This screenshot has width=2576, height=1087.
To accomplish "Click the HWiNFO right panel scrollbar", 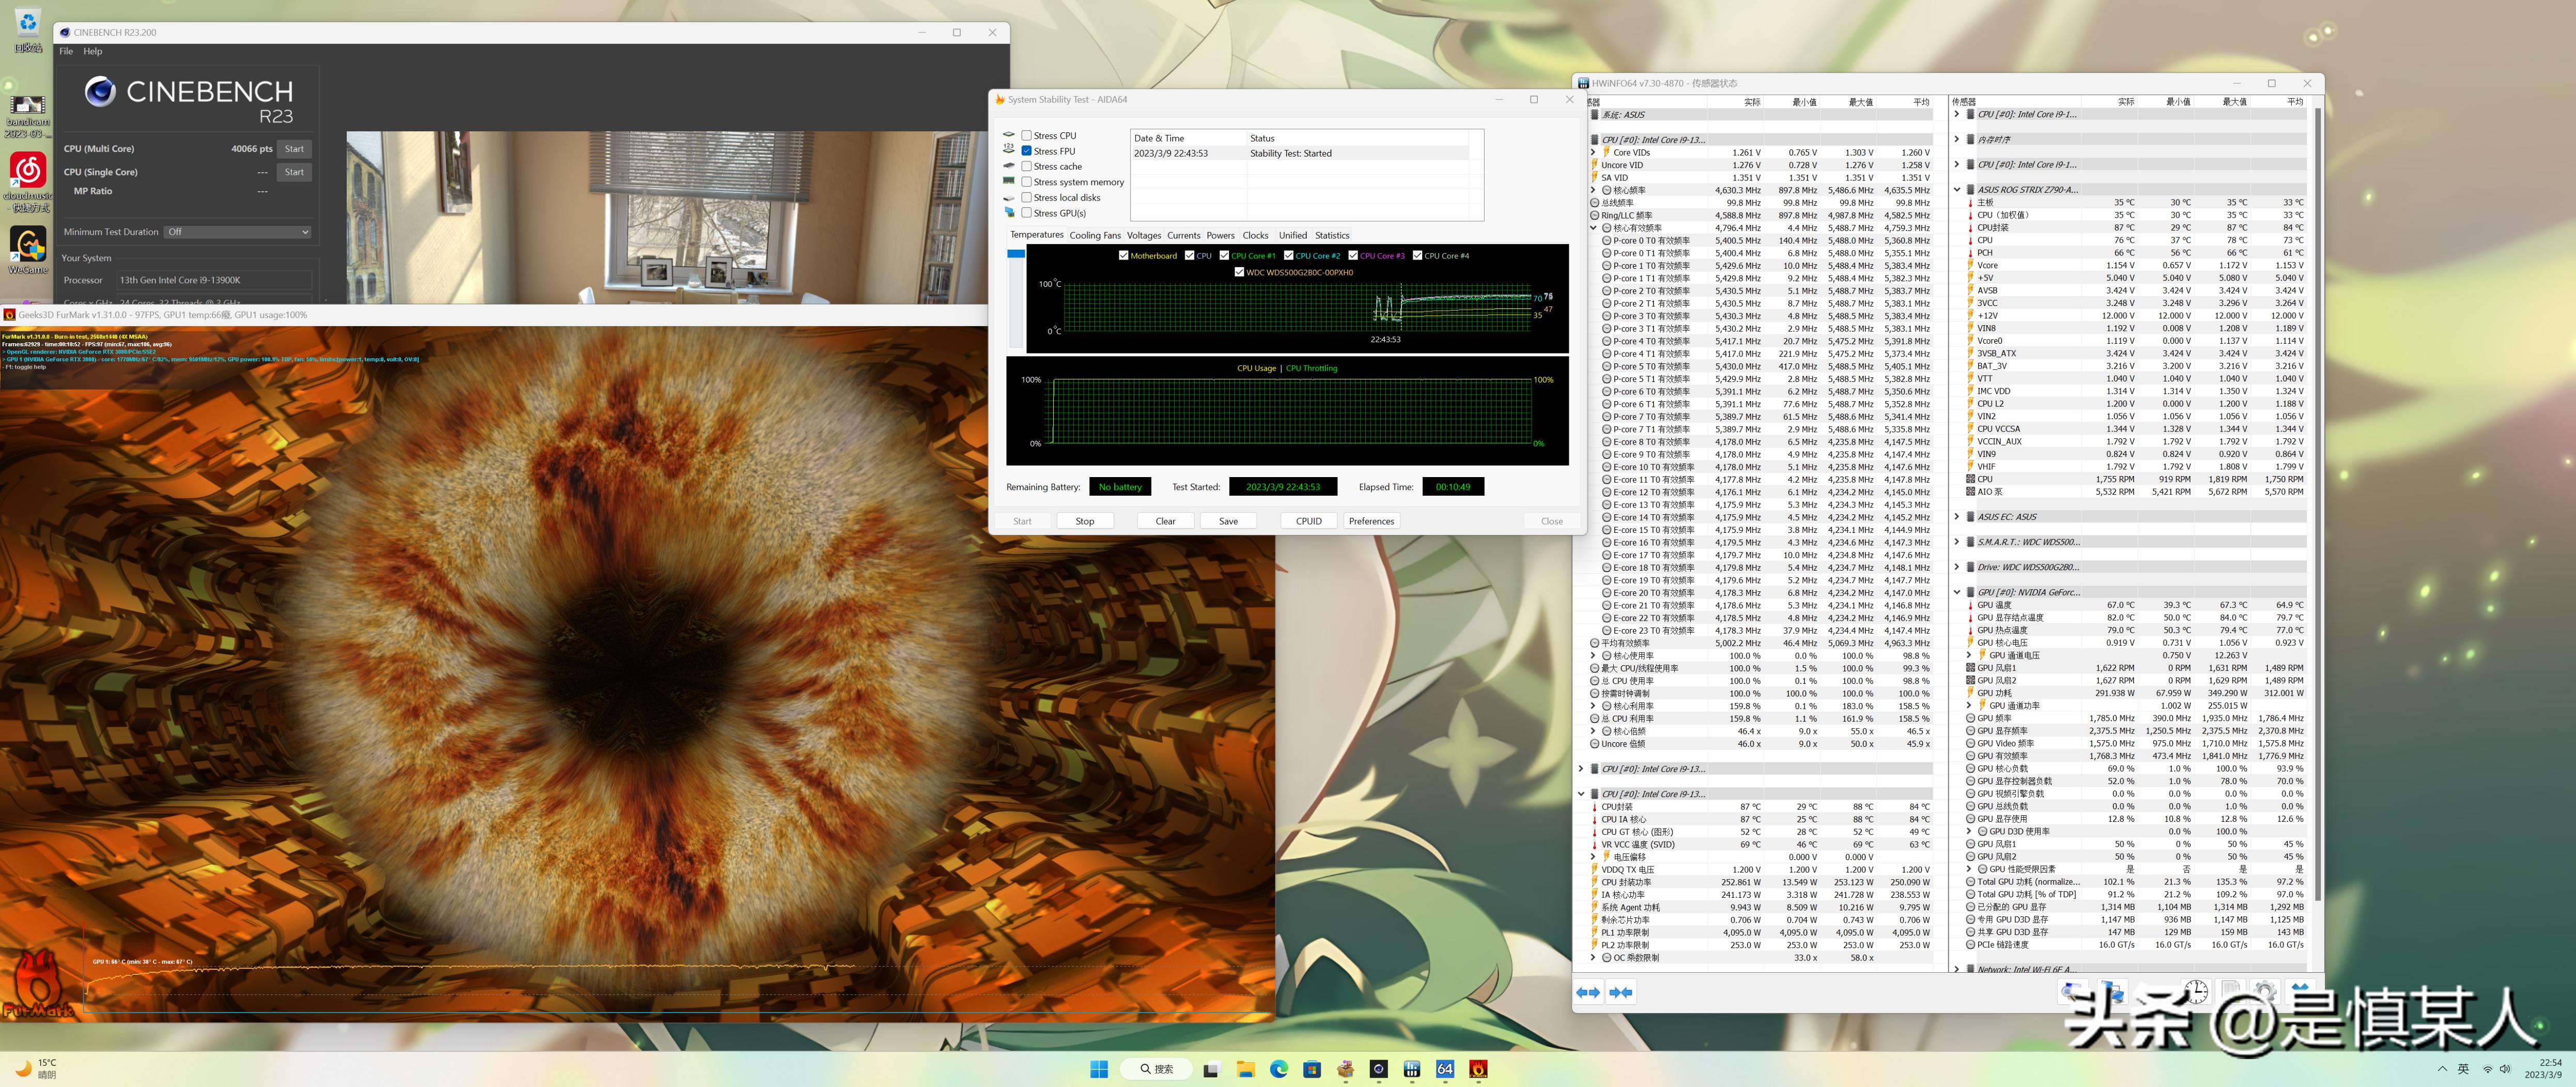I will (2317, 500).
